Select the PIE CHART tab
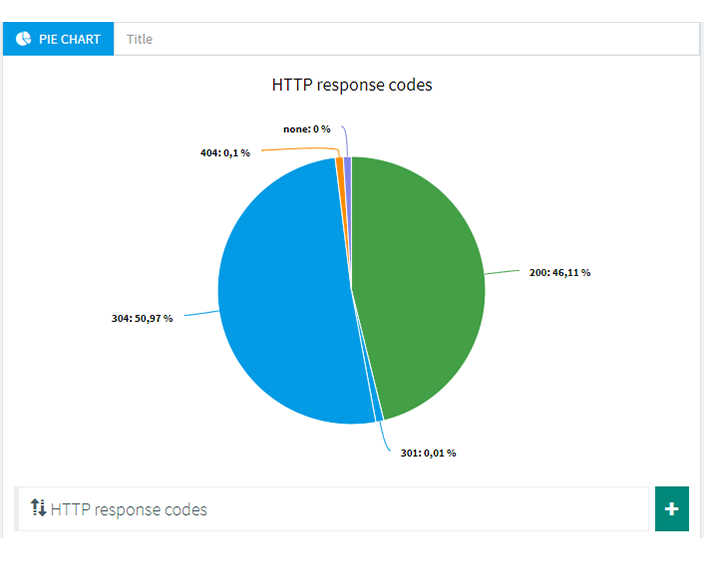 pos(58,39)
